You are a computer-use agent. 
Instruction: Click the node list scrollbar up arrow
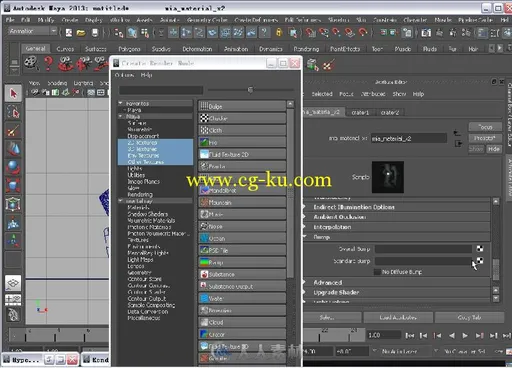(x=290, y=104)
